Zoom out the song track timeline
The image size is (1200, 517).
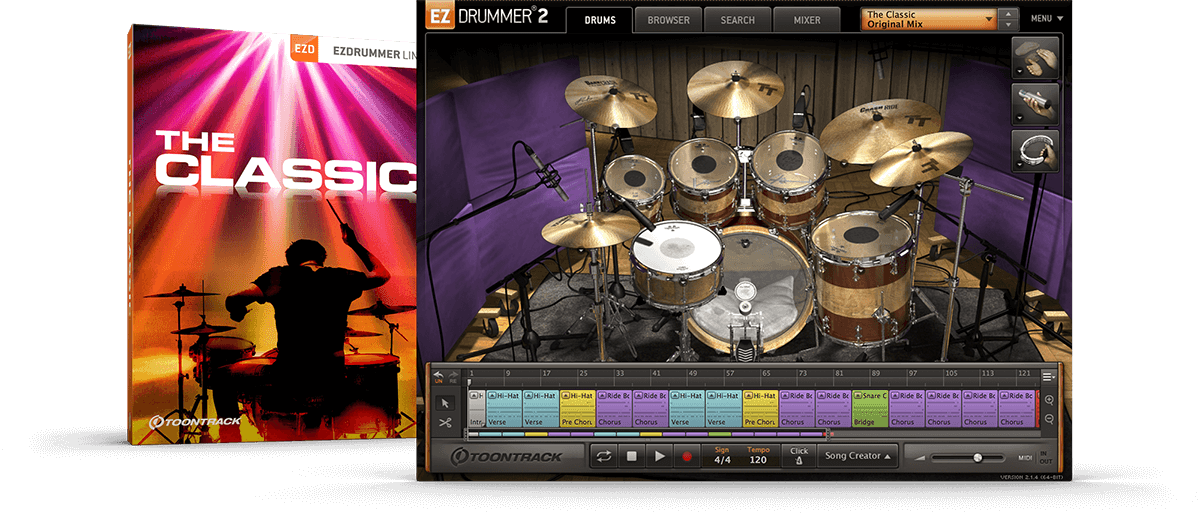pyautogui.click(x=1048, y=418)
